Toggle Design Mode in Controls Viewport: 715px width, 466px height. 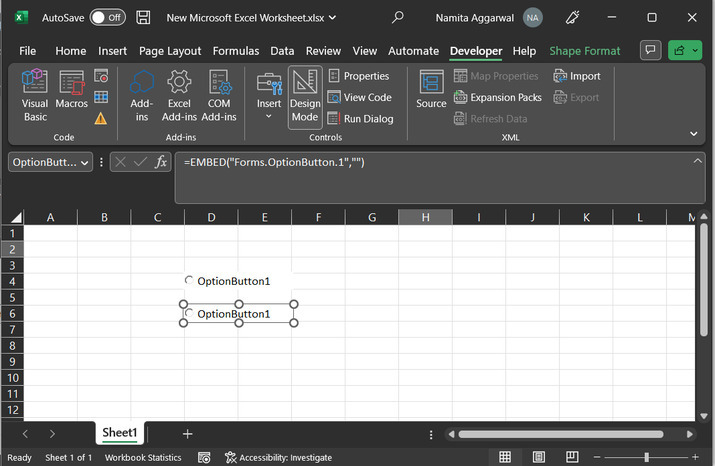point(305,96)
